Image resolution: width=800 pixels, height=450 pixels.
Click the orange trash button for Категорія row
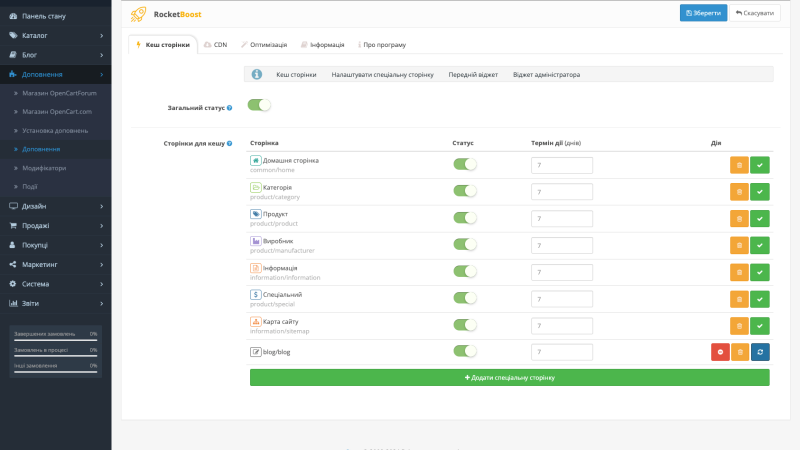739,192
